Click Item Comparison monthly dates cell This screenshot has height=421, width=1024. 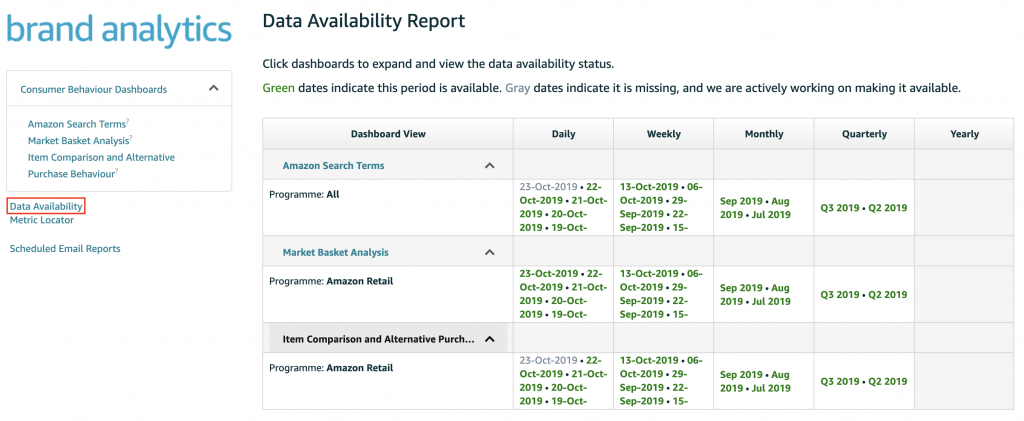click(764, 381)
